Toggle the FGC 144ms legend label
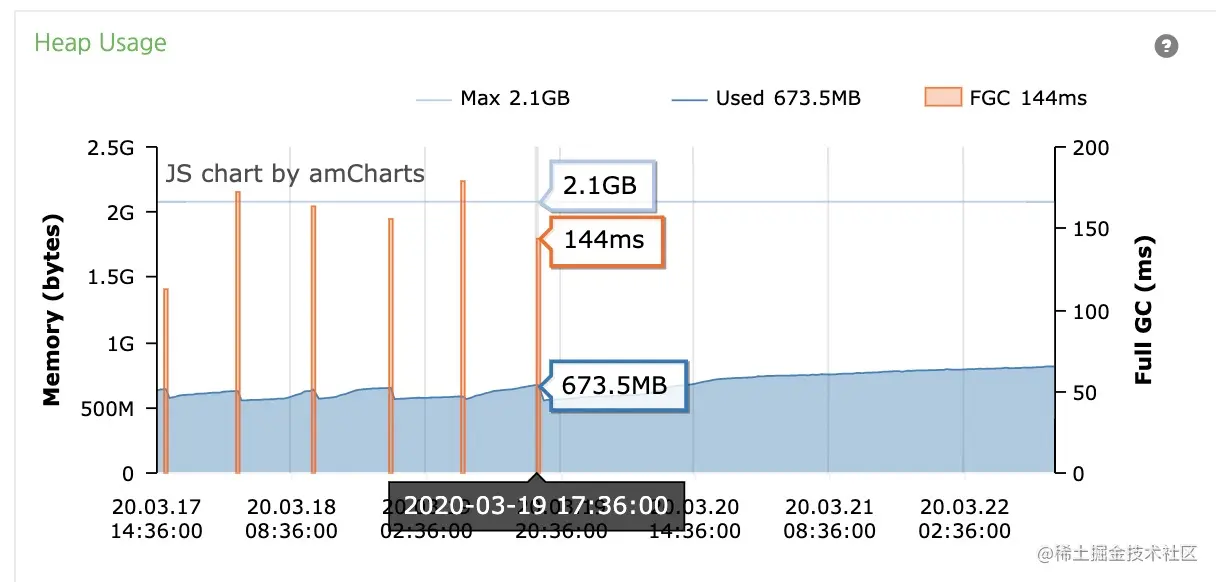1216x582 pixels. [x=1028, y=98]
